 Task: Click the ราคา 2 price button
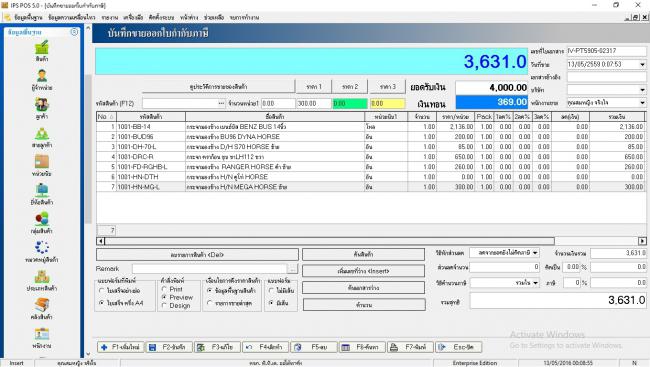pos(350,87)
